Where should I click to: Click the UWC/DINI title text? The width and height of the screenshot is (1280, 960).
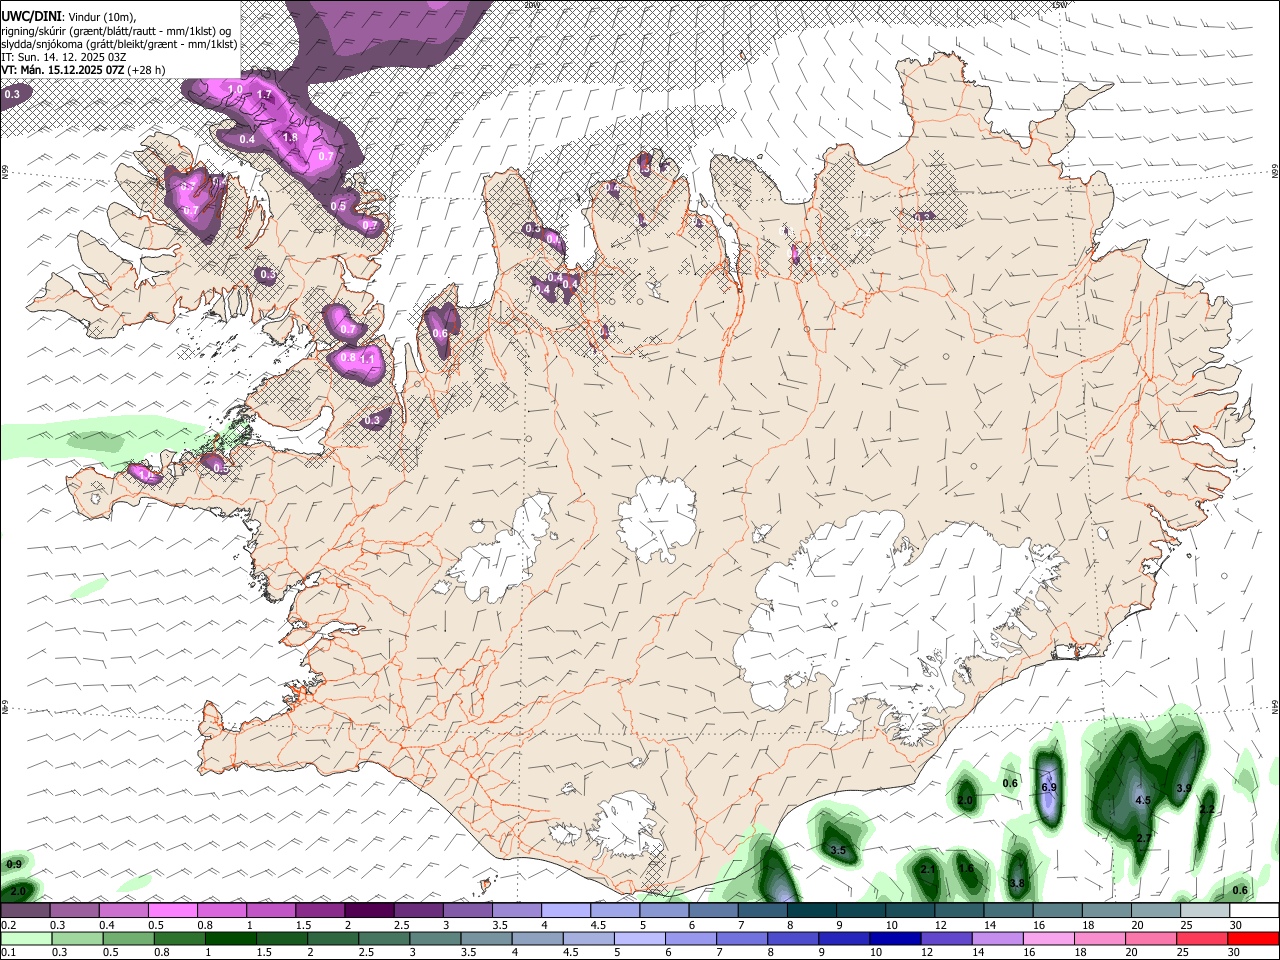click(30, 15)
